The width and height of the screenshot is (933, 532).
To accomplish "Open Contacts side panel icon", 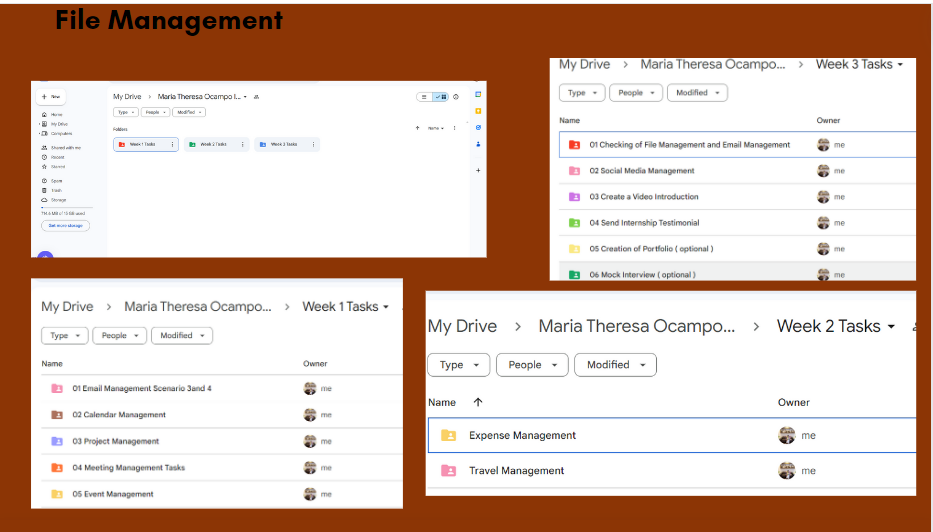I will pos(478,144).
